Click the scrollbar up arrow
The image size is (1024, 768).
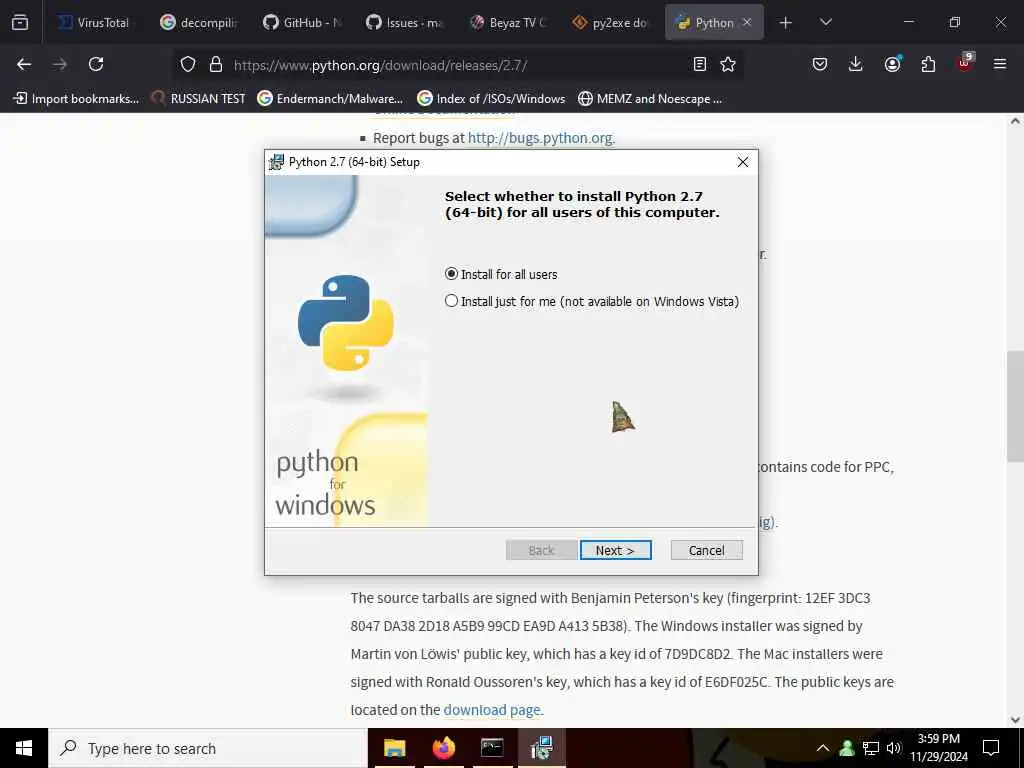tap(1015, 121)
